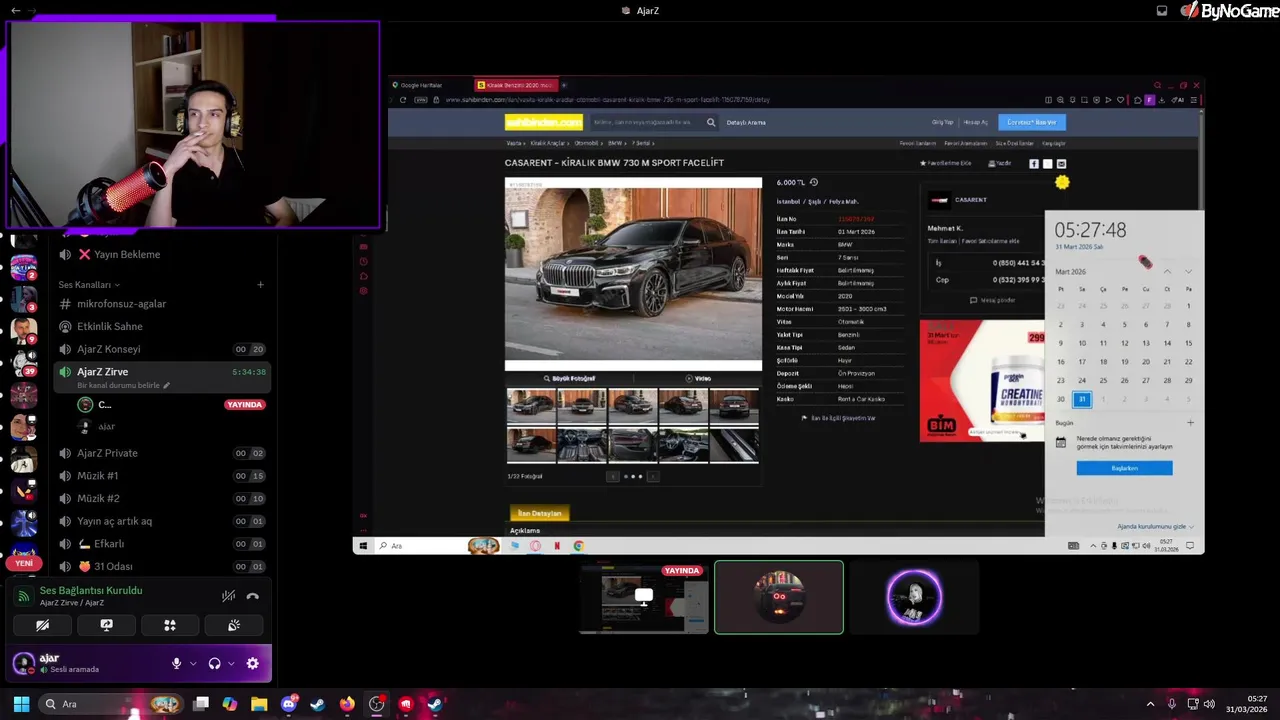Click the blue Ücretsiz İlan Ver button
Image resolution: width=1280 pixels, height=720 pixels.
(x=1031, y=122)
